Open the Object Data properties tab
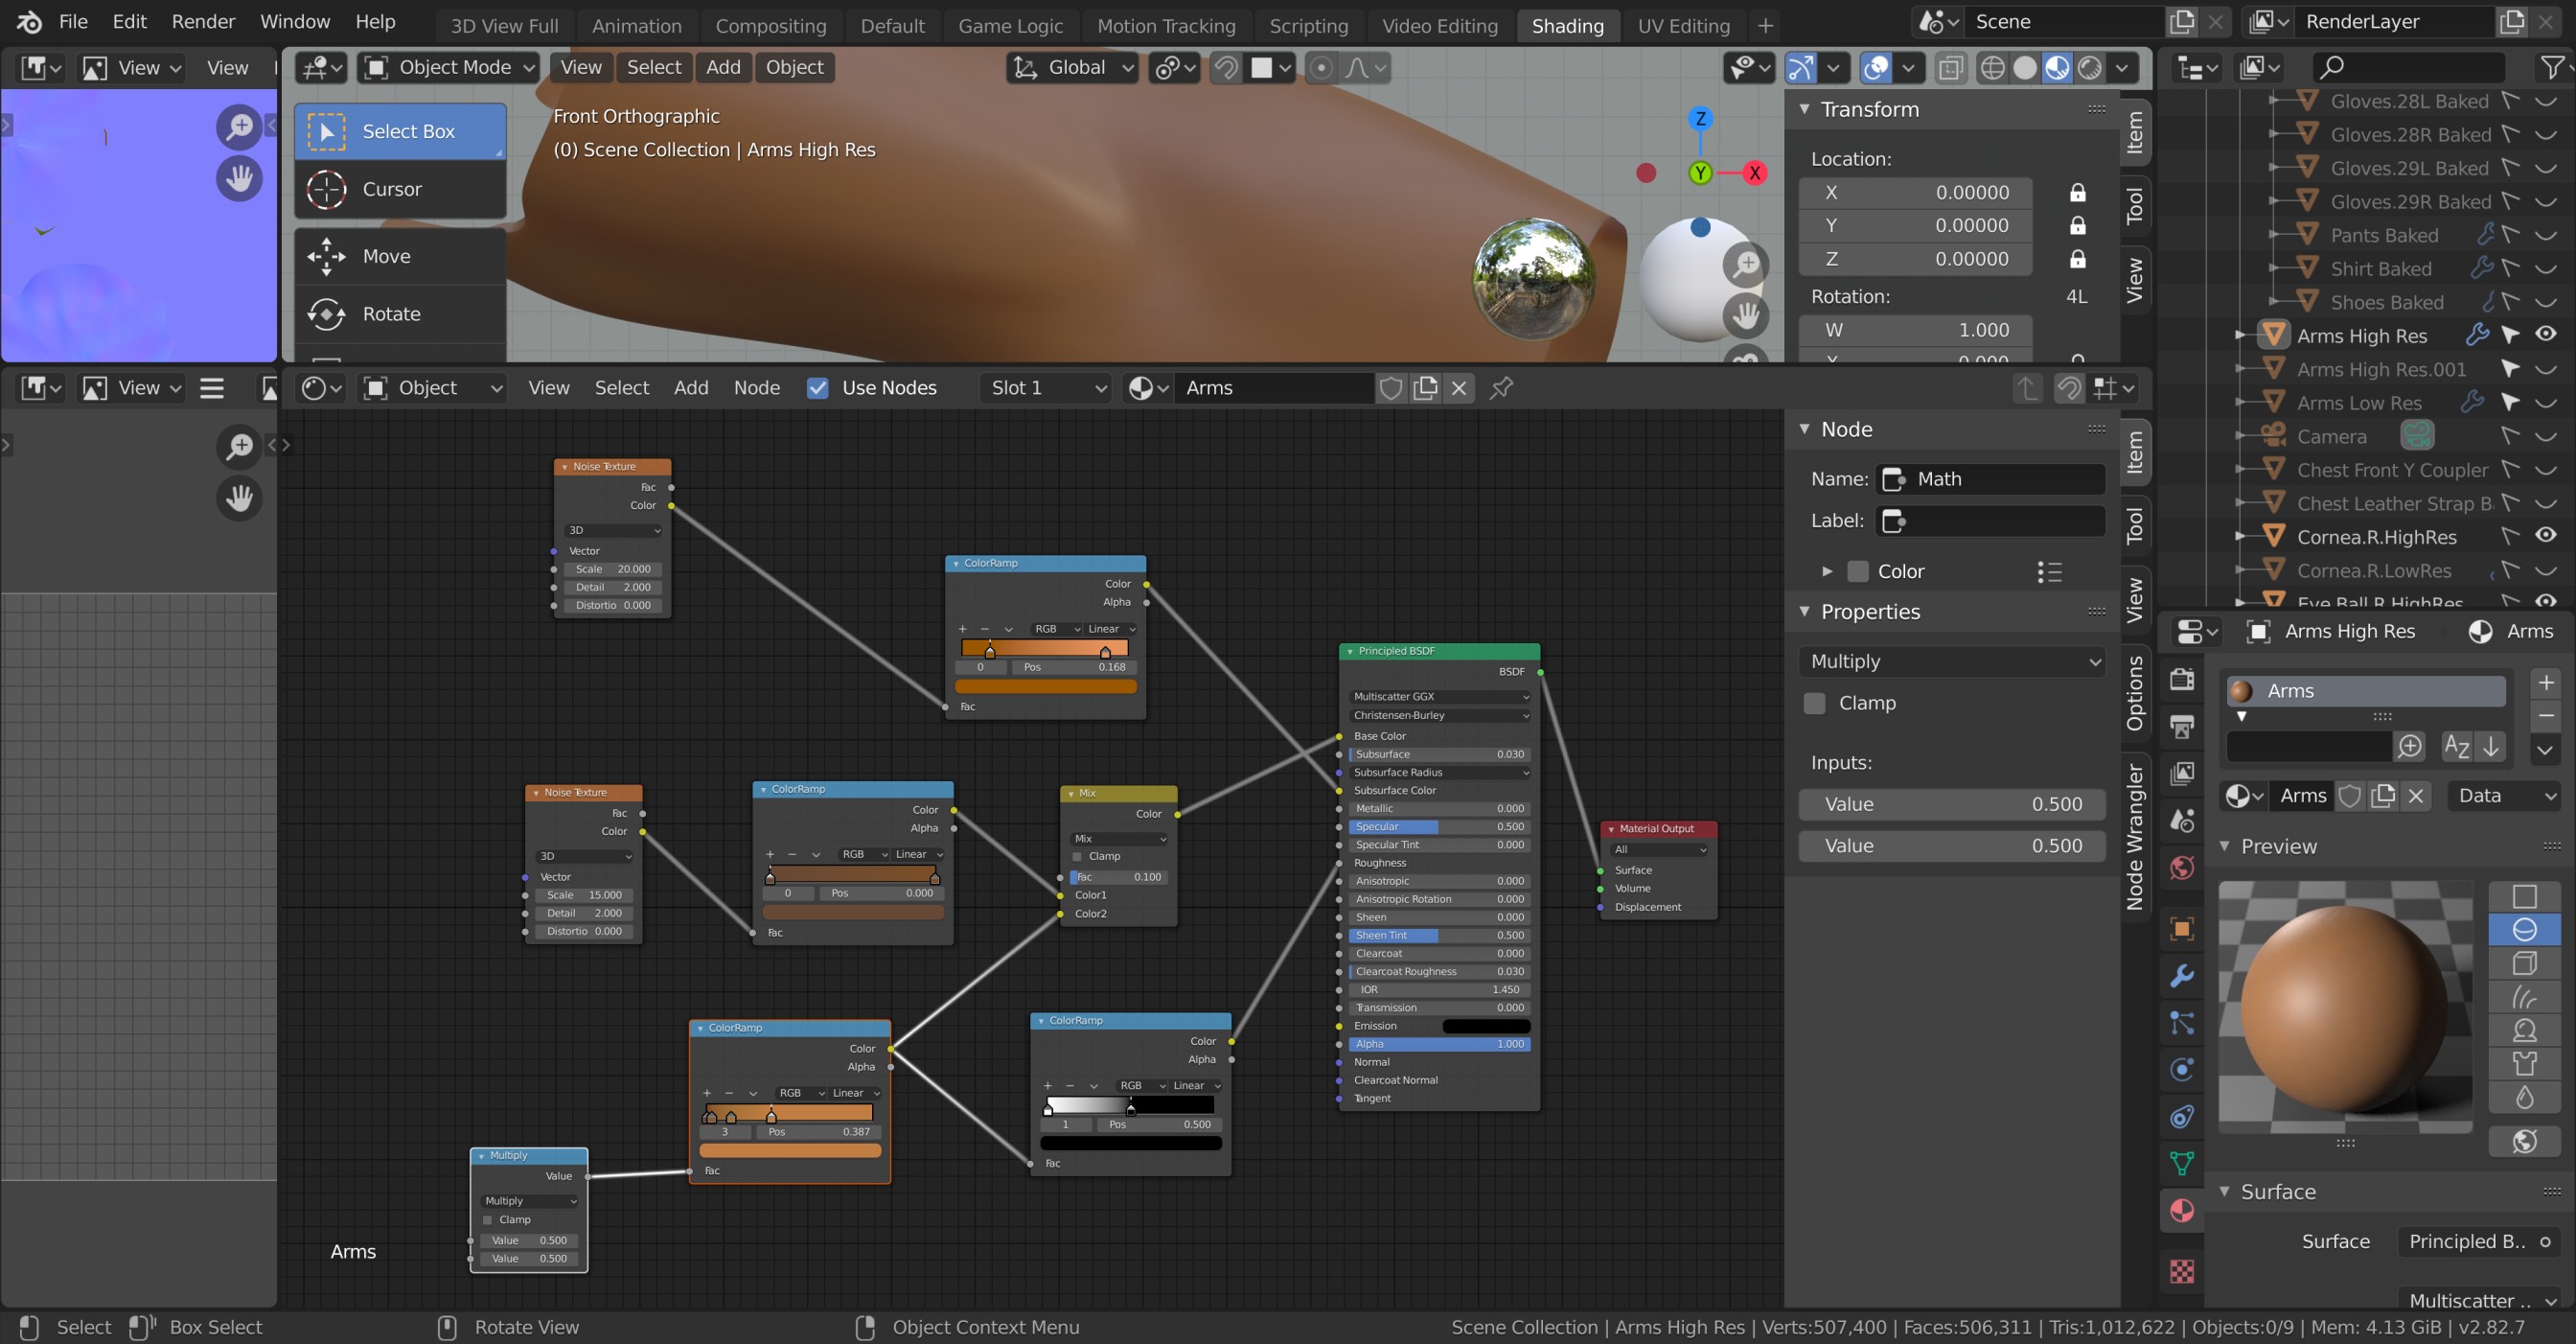Image resolution: width=2576 pixels, height=1344 pixels. 2182,1163
